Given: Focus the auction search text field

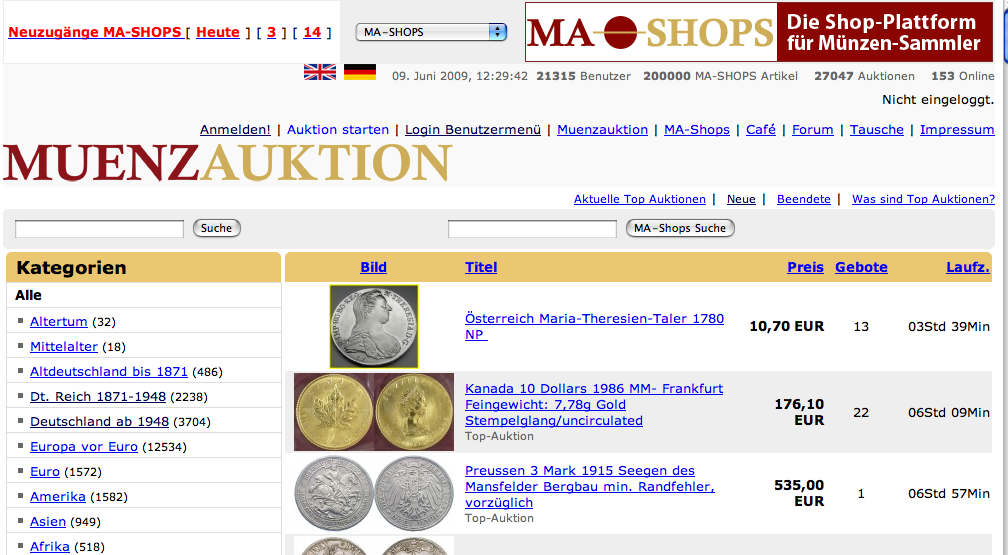Looking at the screenshot, I should (x=100, y=229).
